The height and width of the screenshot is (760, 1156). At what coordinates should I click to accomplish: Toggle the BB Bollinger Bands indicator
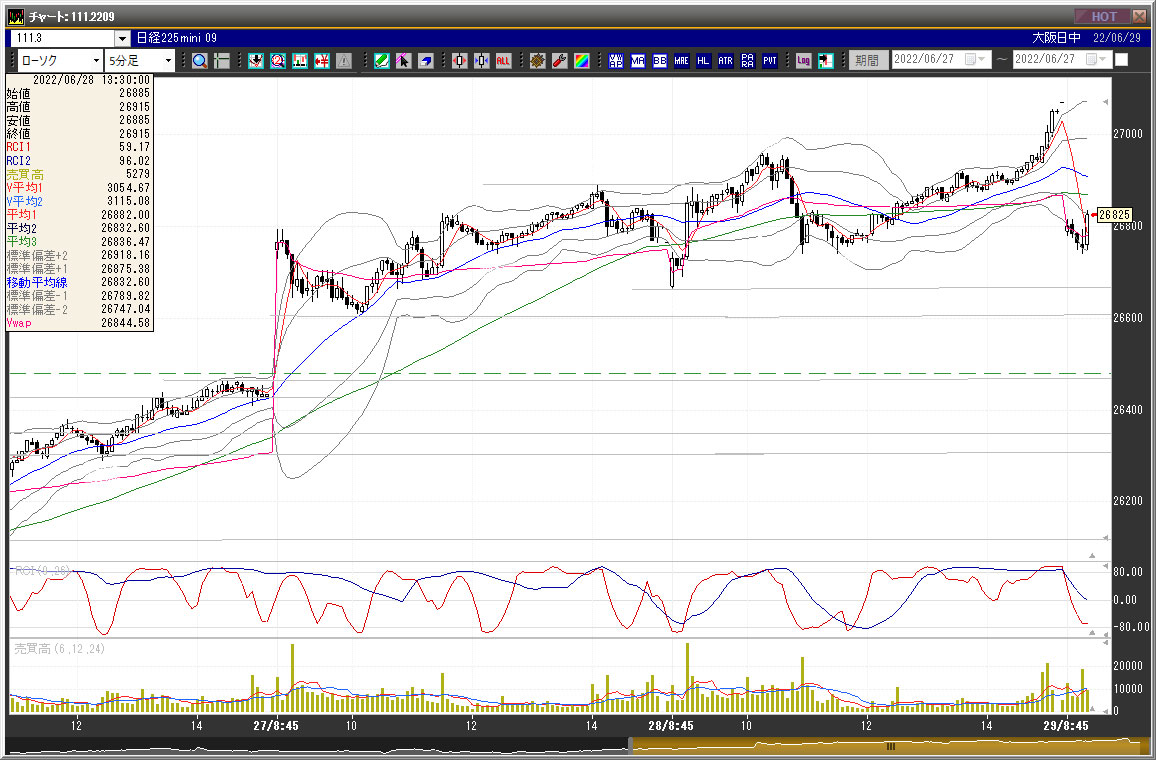coord(659,60)
